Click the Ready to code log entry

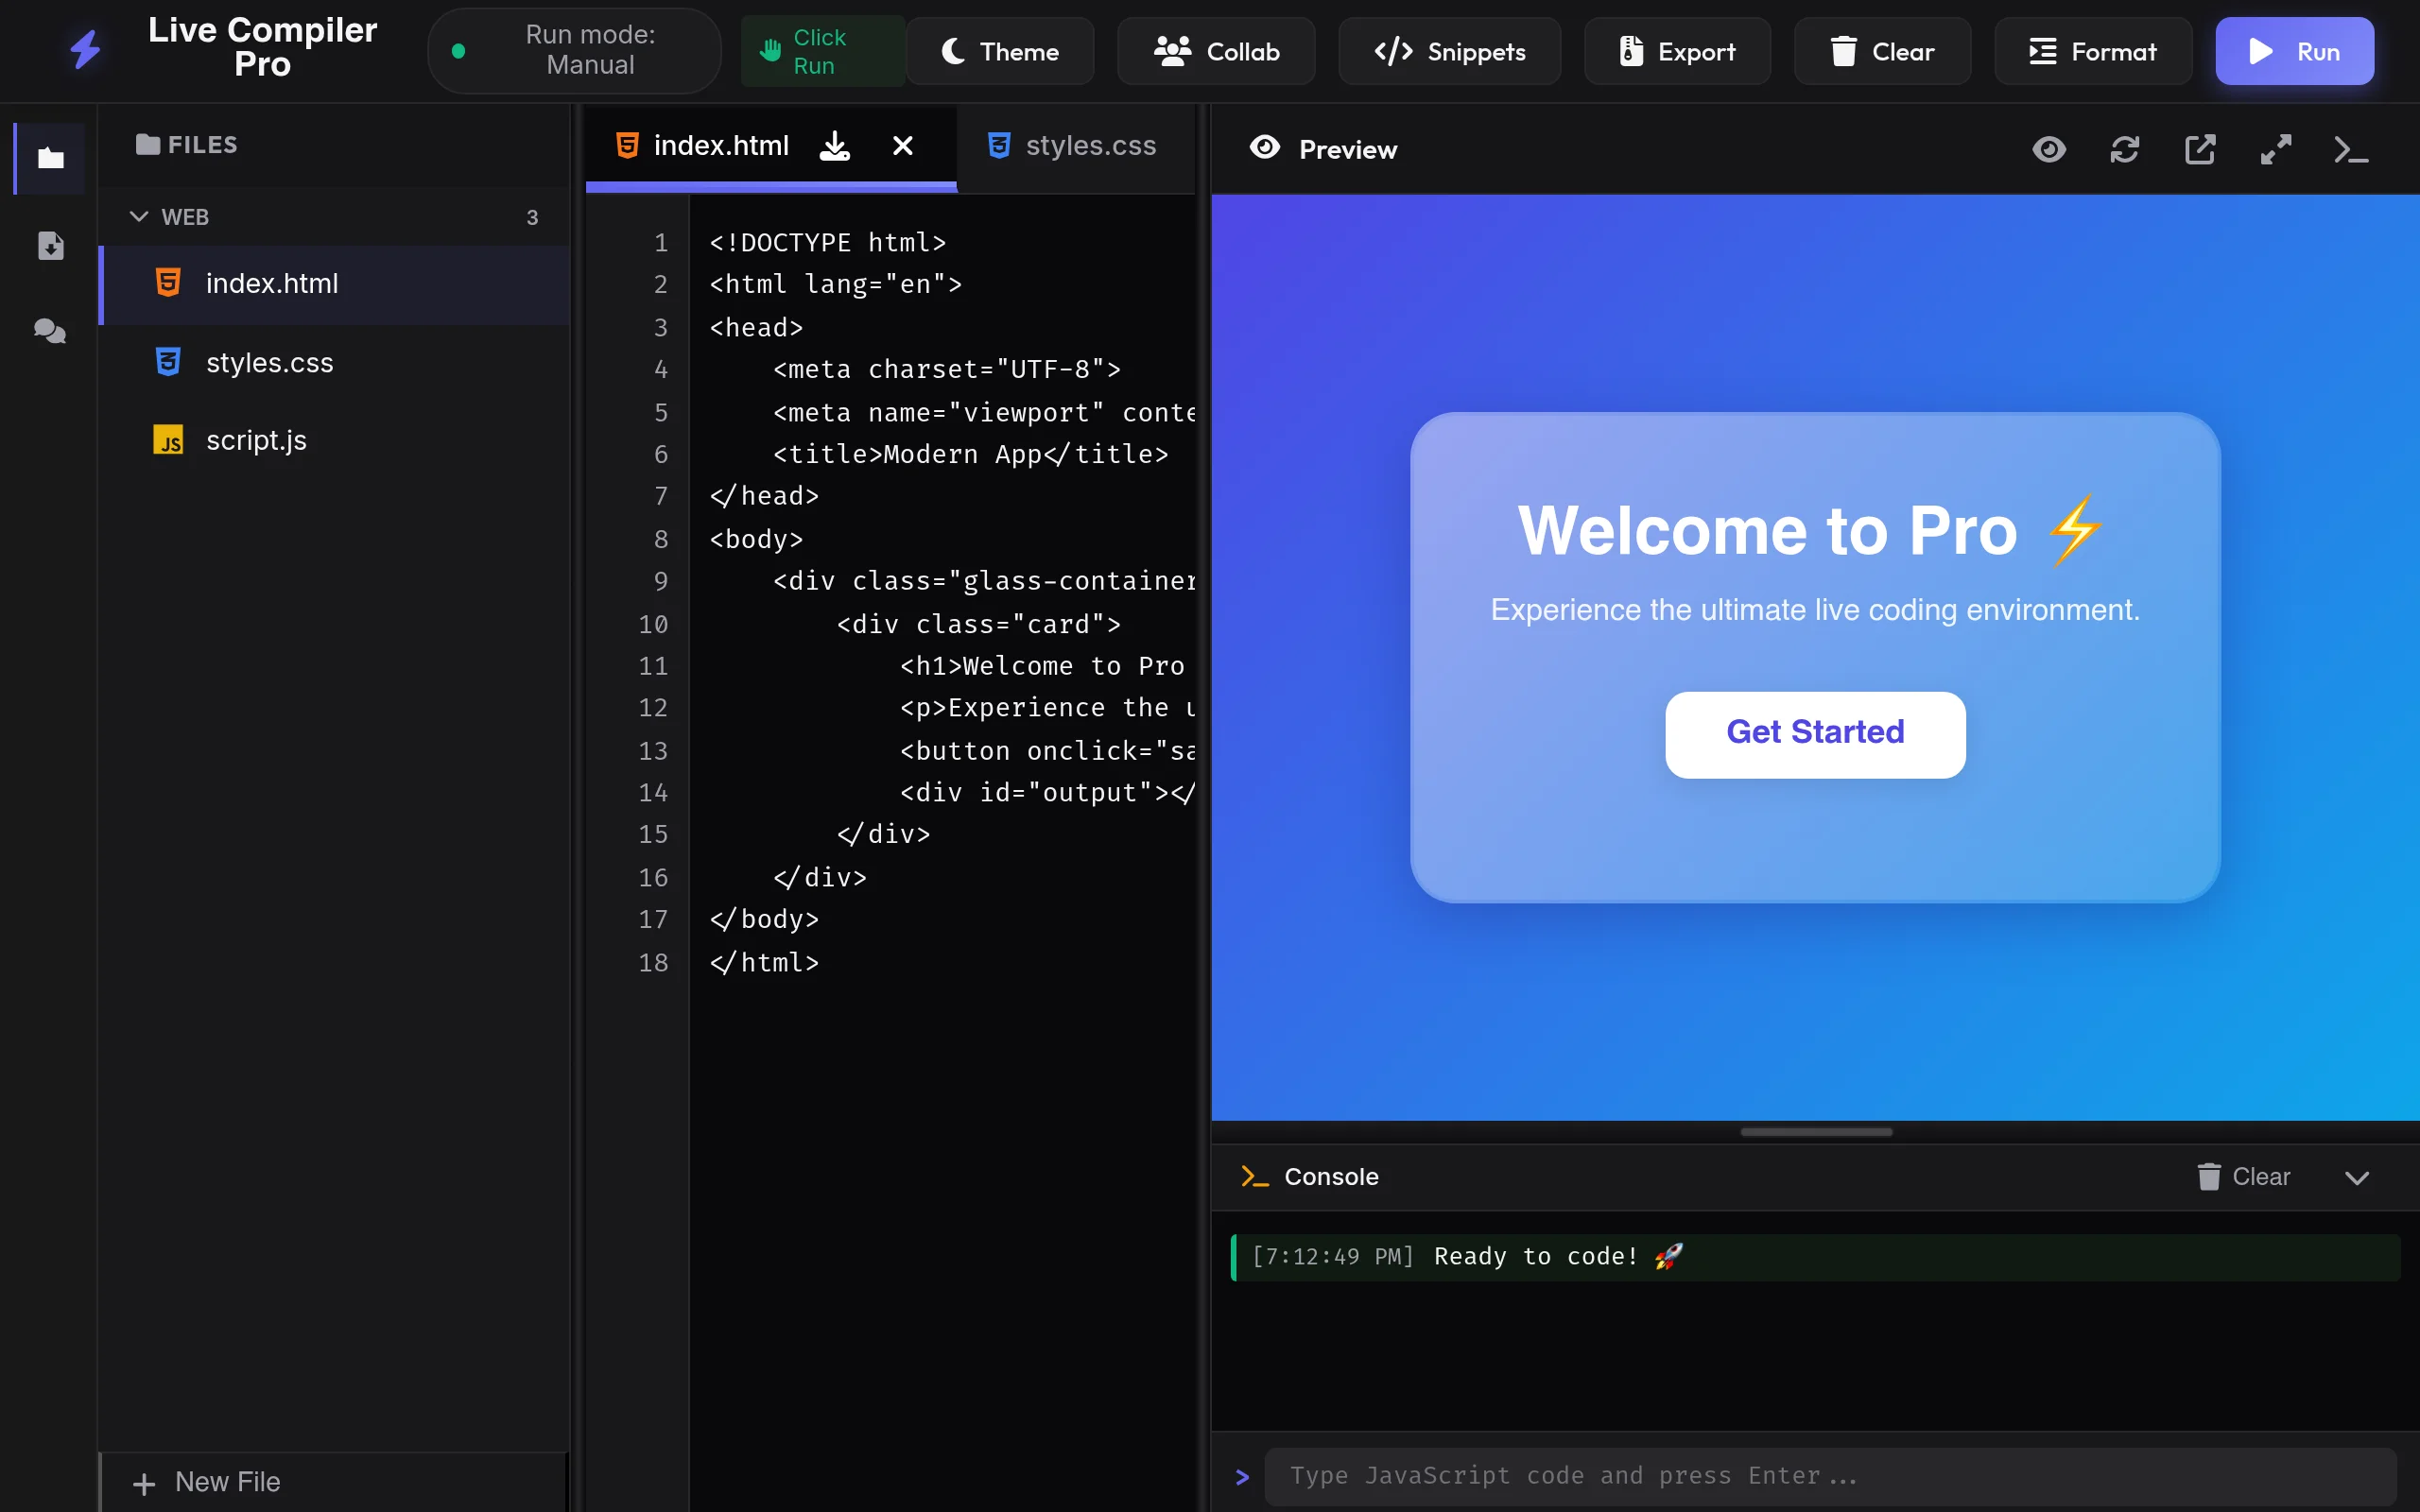[x=1816, y=1257]
